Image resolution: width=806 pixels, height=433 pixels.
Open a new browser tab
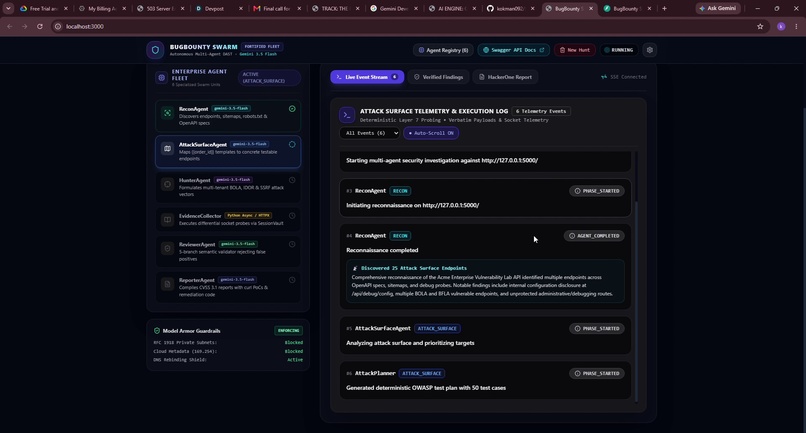664,9
